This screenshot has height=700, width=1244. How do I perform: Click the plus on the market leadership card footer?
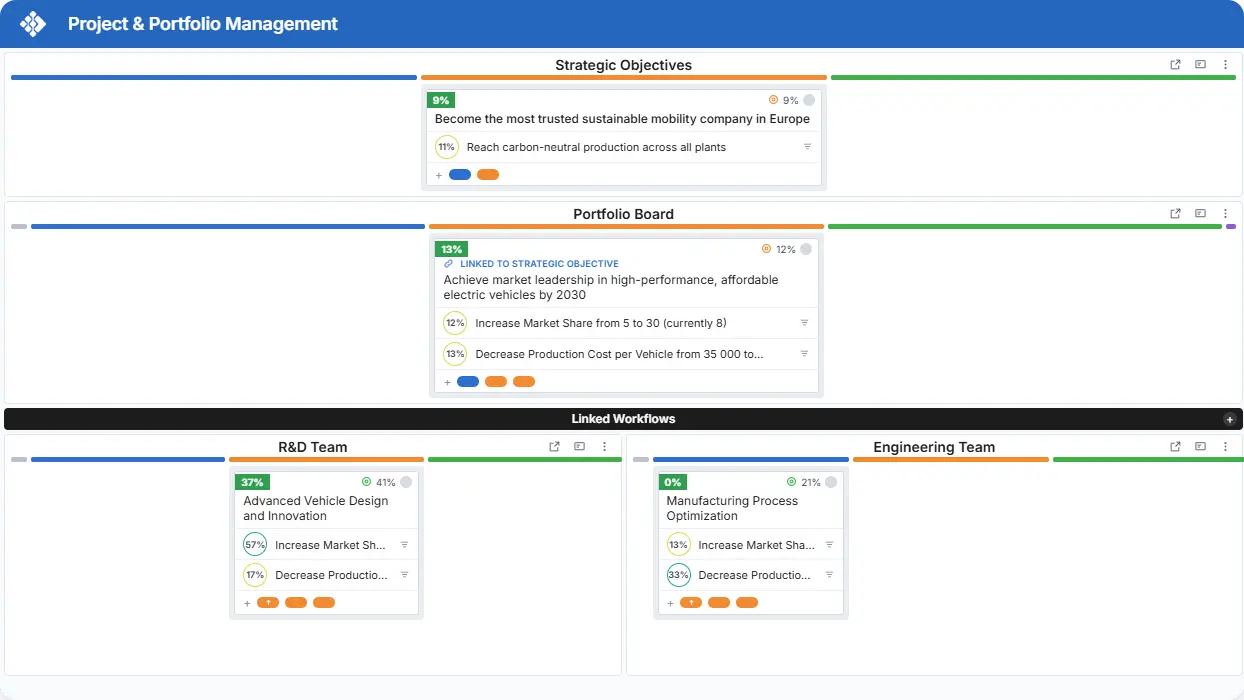coord(447,382)
